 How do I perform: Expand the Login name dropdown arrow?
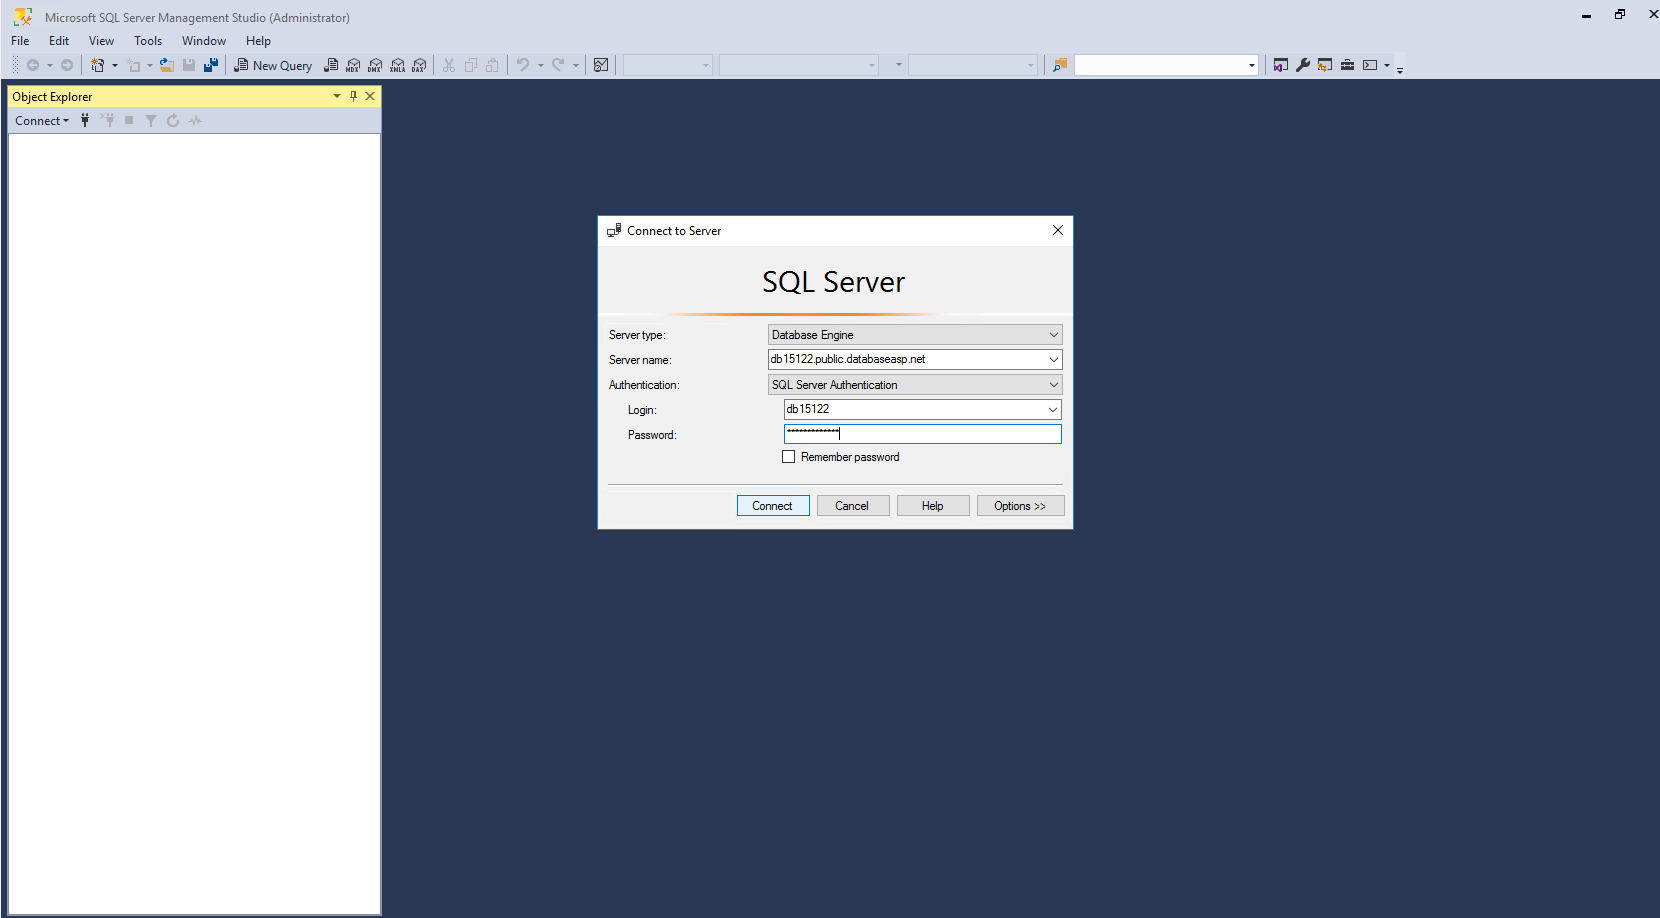click(1052, 409)
